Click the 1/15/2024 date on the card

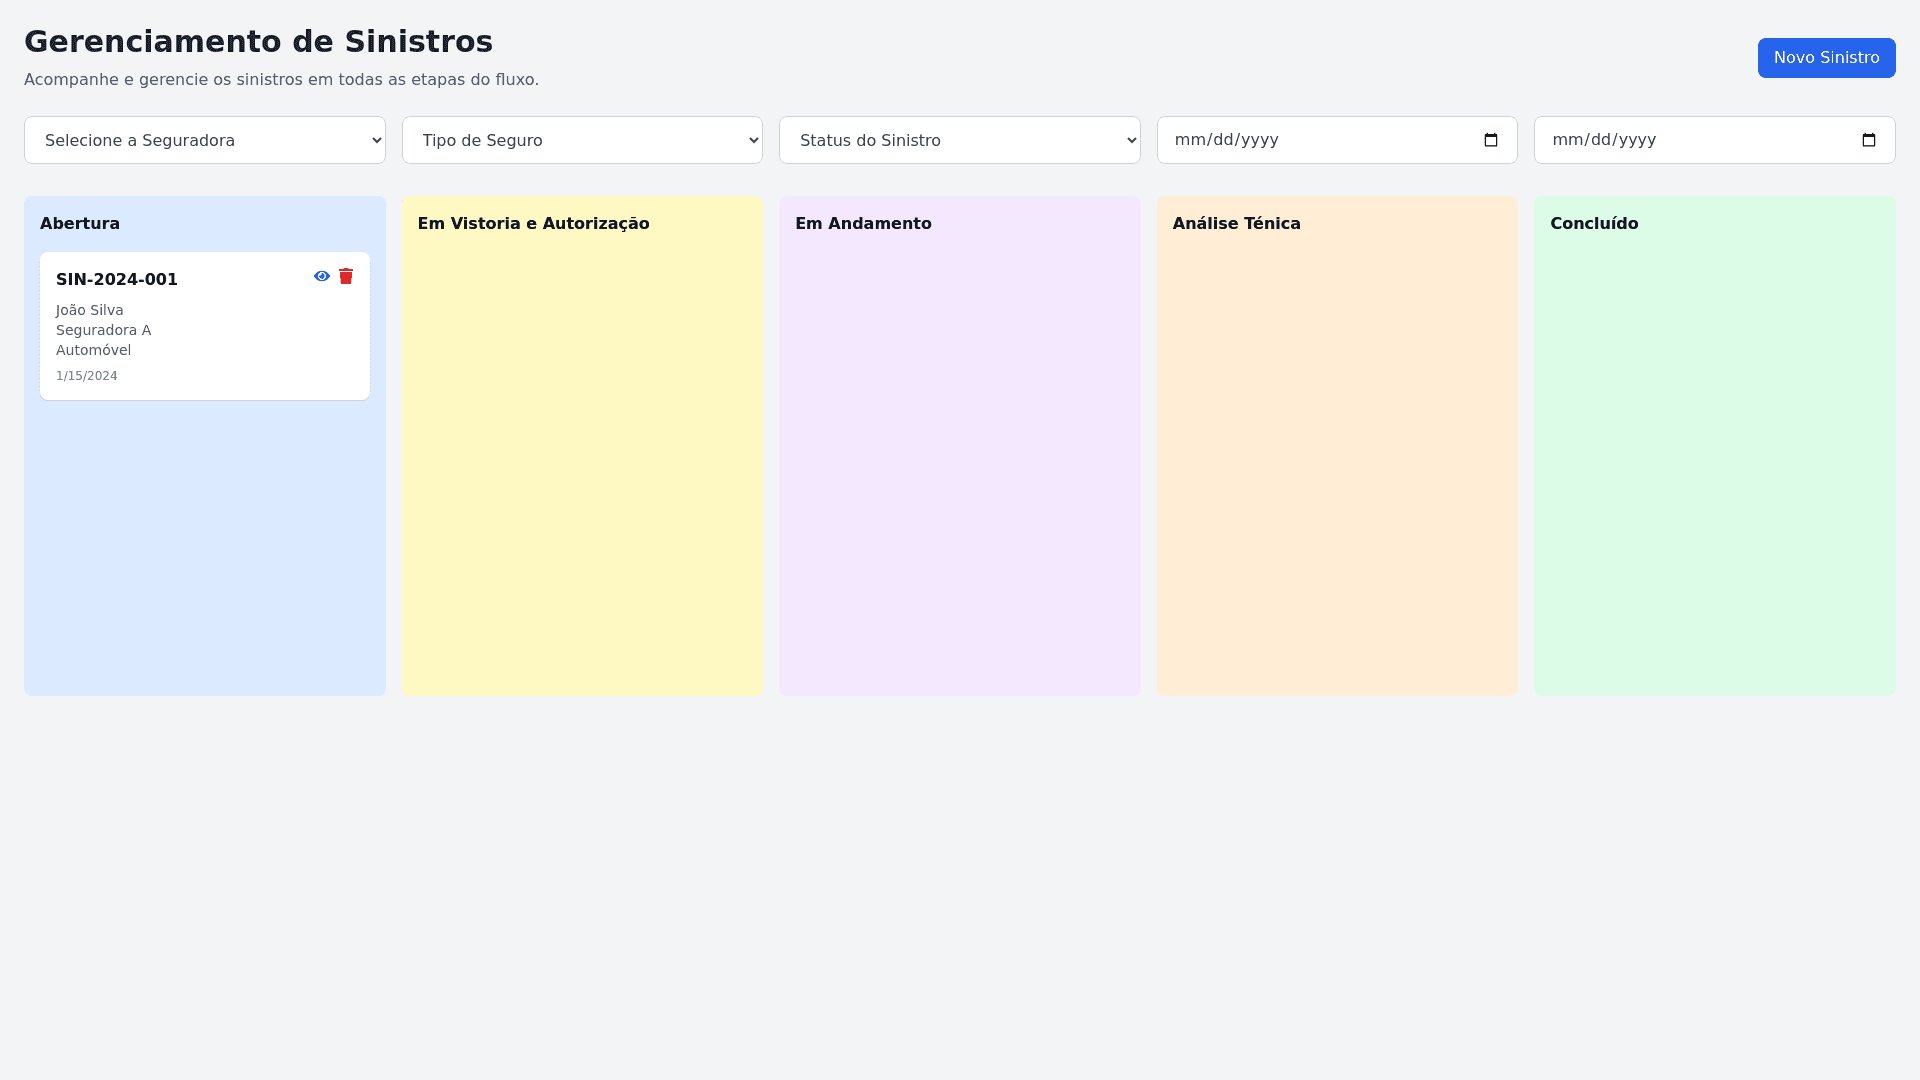click(x=87, y=376)
